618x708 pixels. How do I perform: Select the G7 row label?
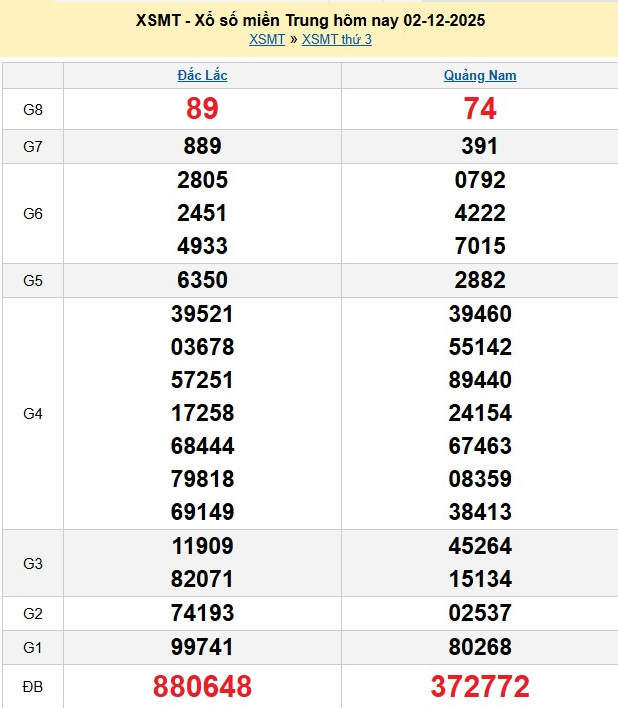pos(33,146)
